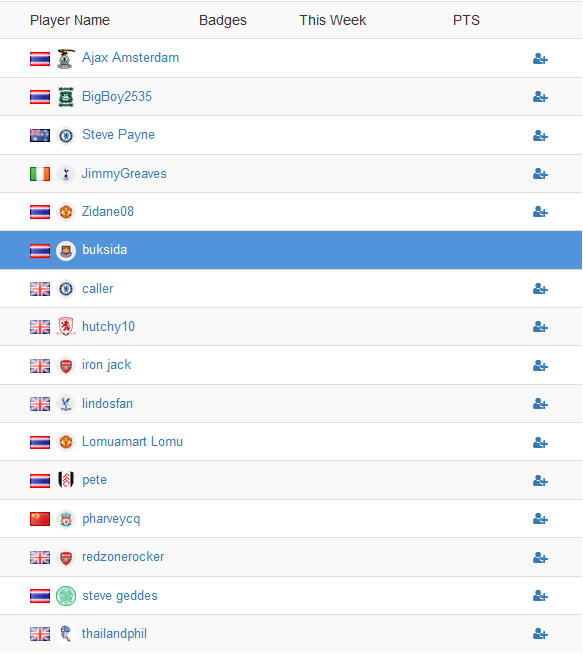Click the Badges column header
The height and width of the screenshot is (664, 583).
[x=223, y=20]
